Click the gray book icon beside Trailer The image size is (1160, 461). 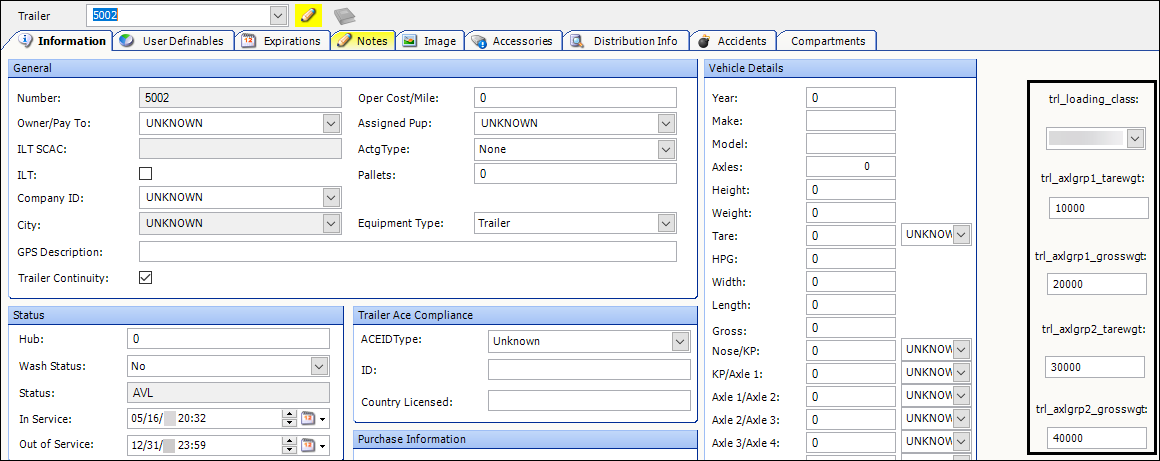[x=344, y=16]
